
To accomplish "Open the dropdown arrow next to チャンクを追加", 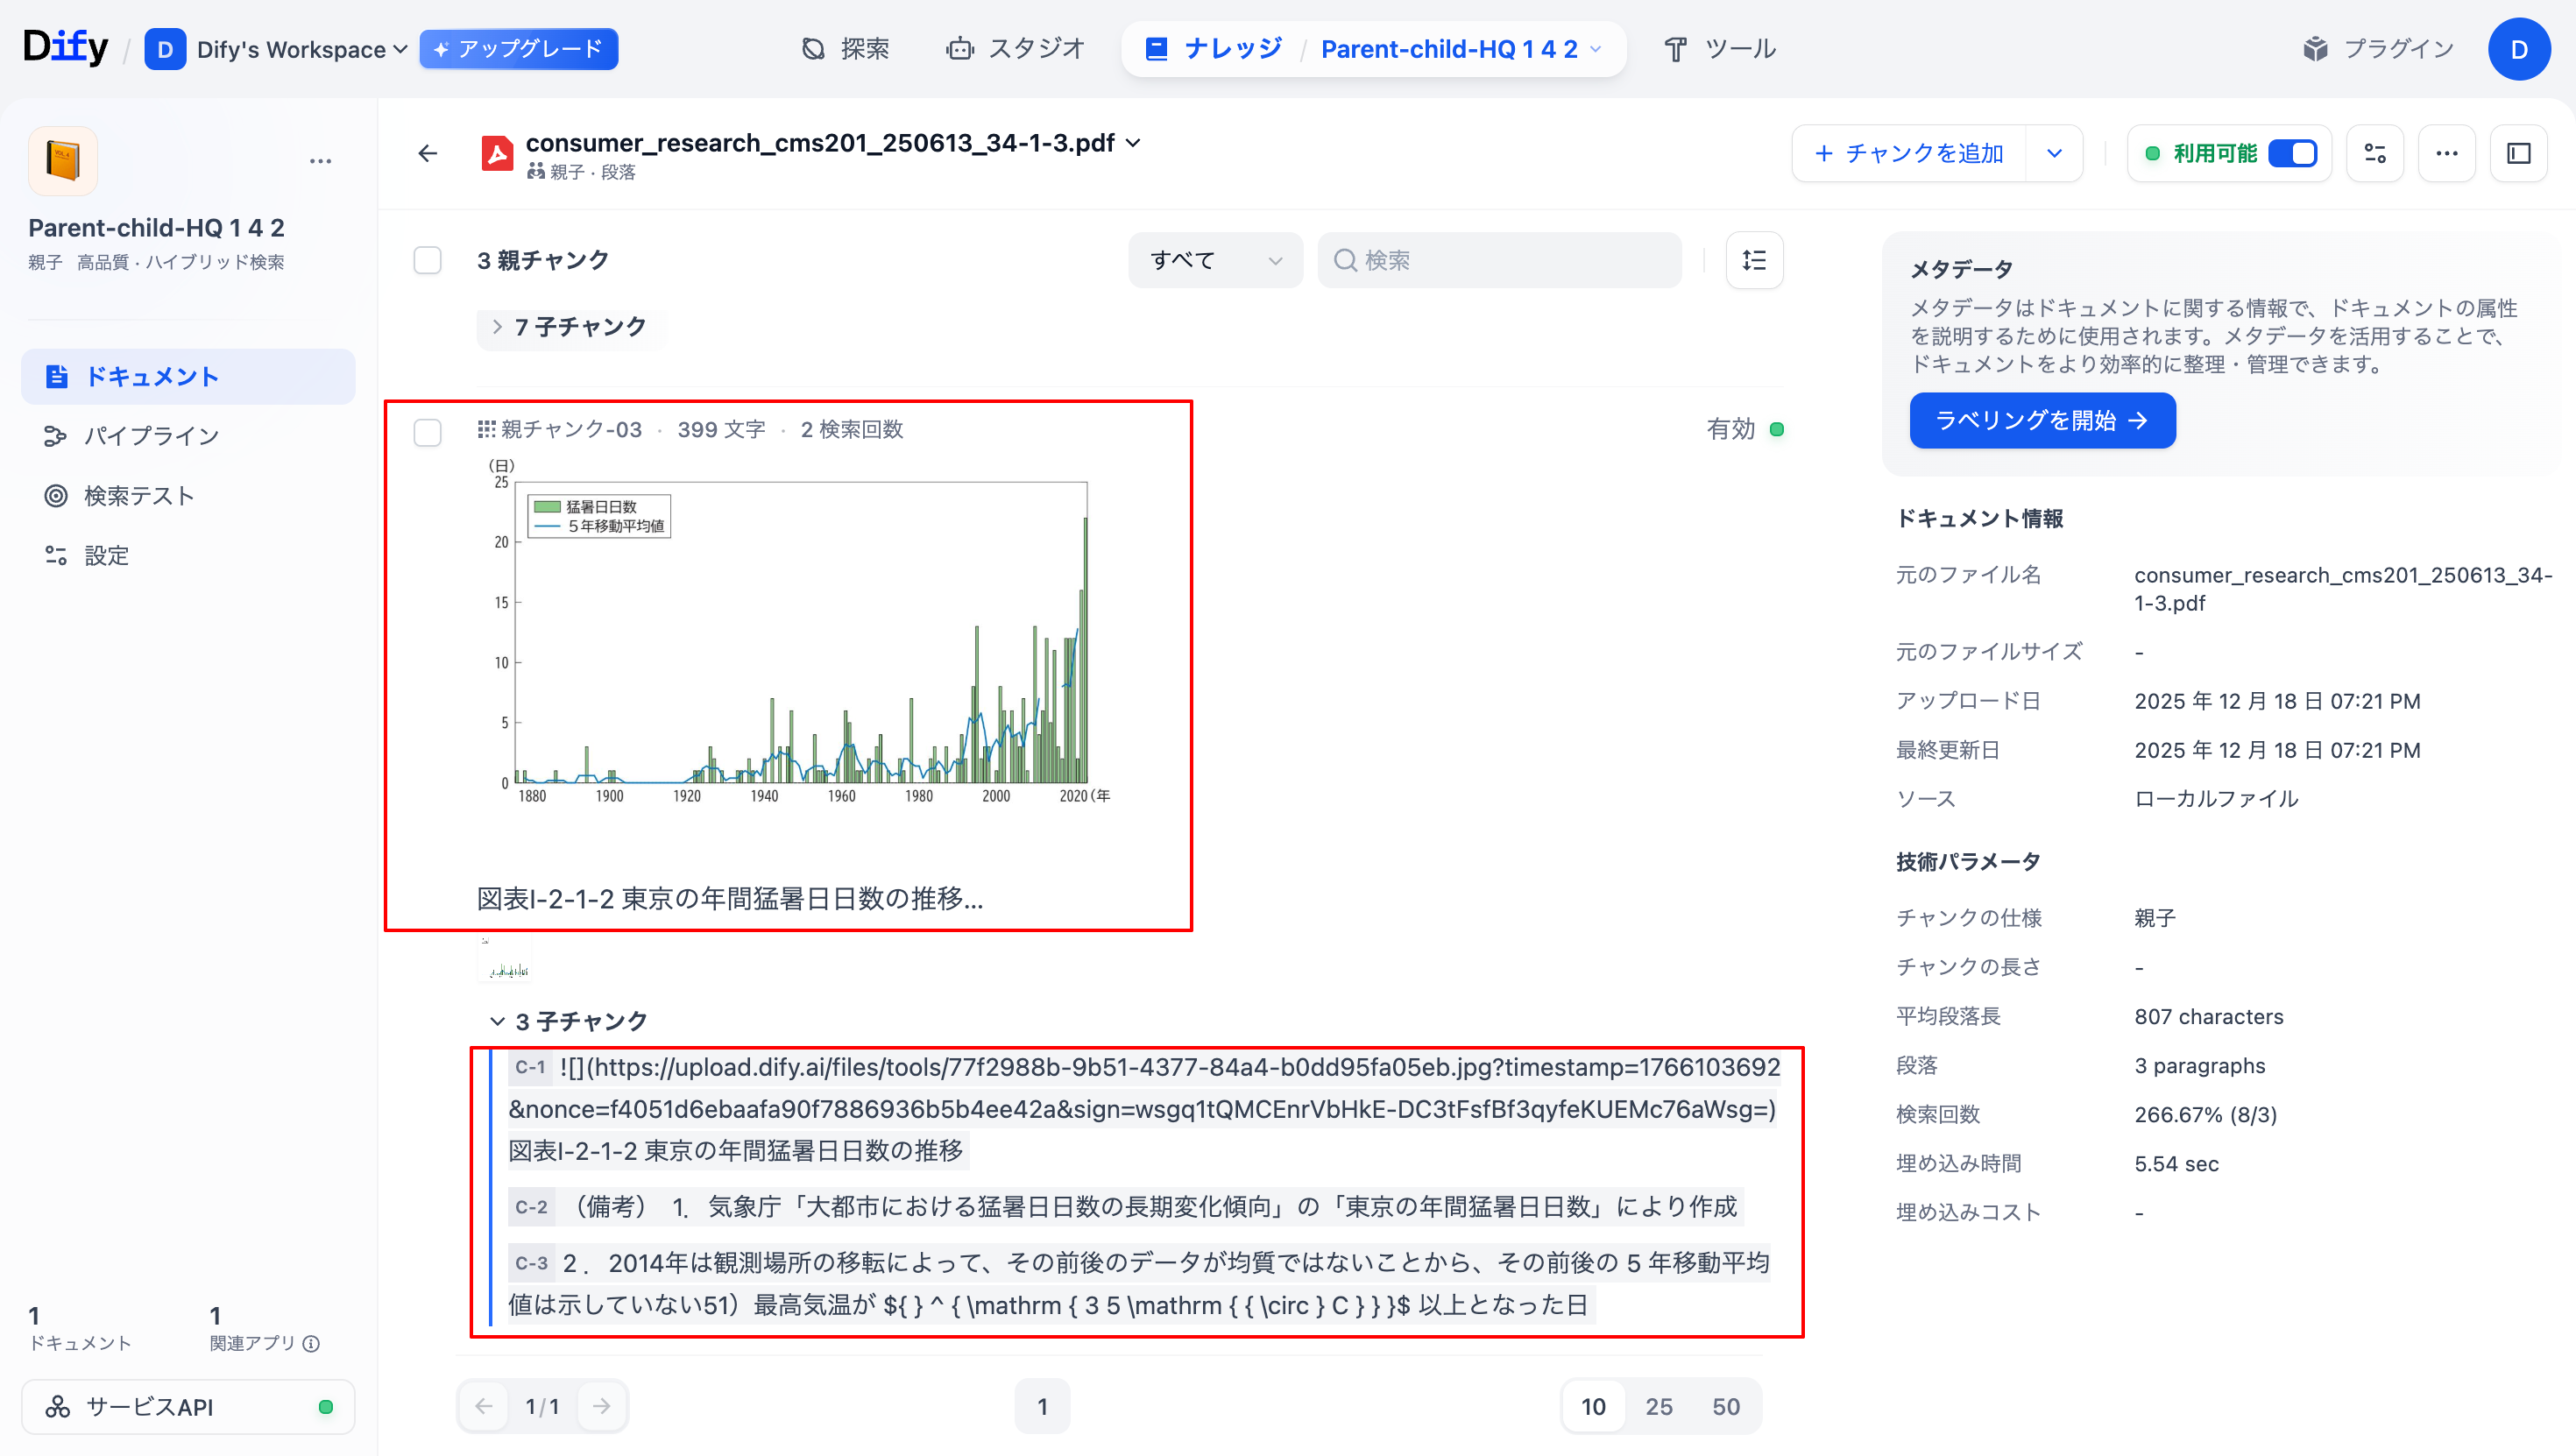I will [2054, 153].
